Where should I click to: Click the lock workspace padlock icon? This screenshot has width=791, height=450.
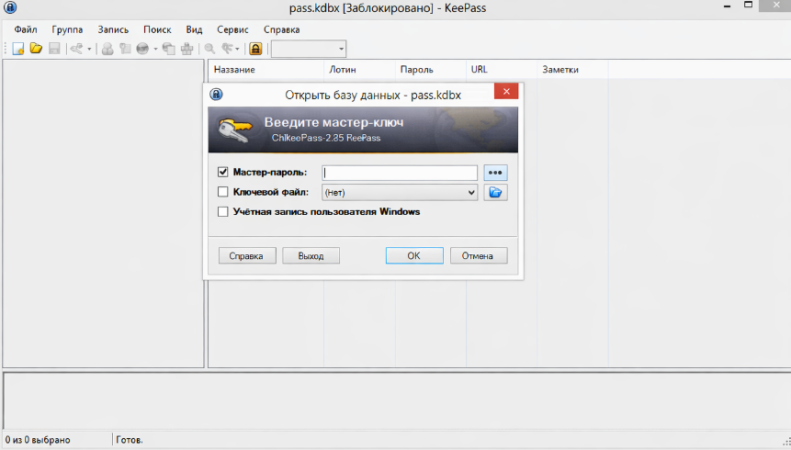pyautogui.click(x=256, y=48)
